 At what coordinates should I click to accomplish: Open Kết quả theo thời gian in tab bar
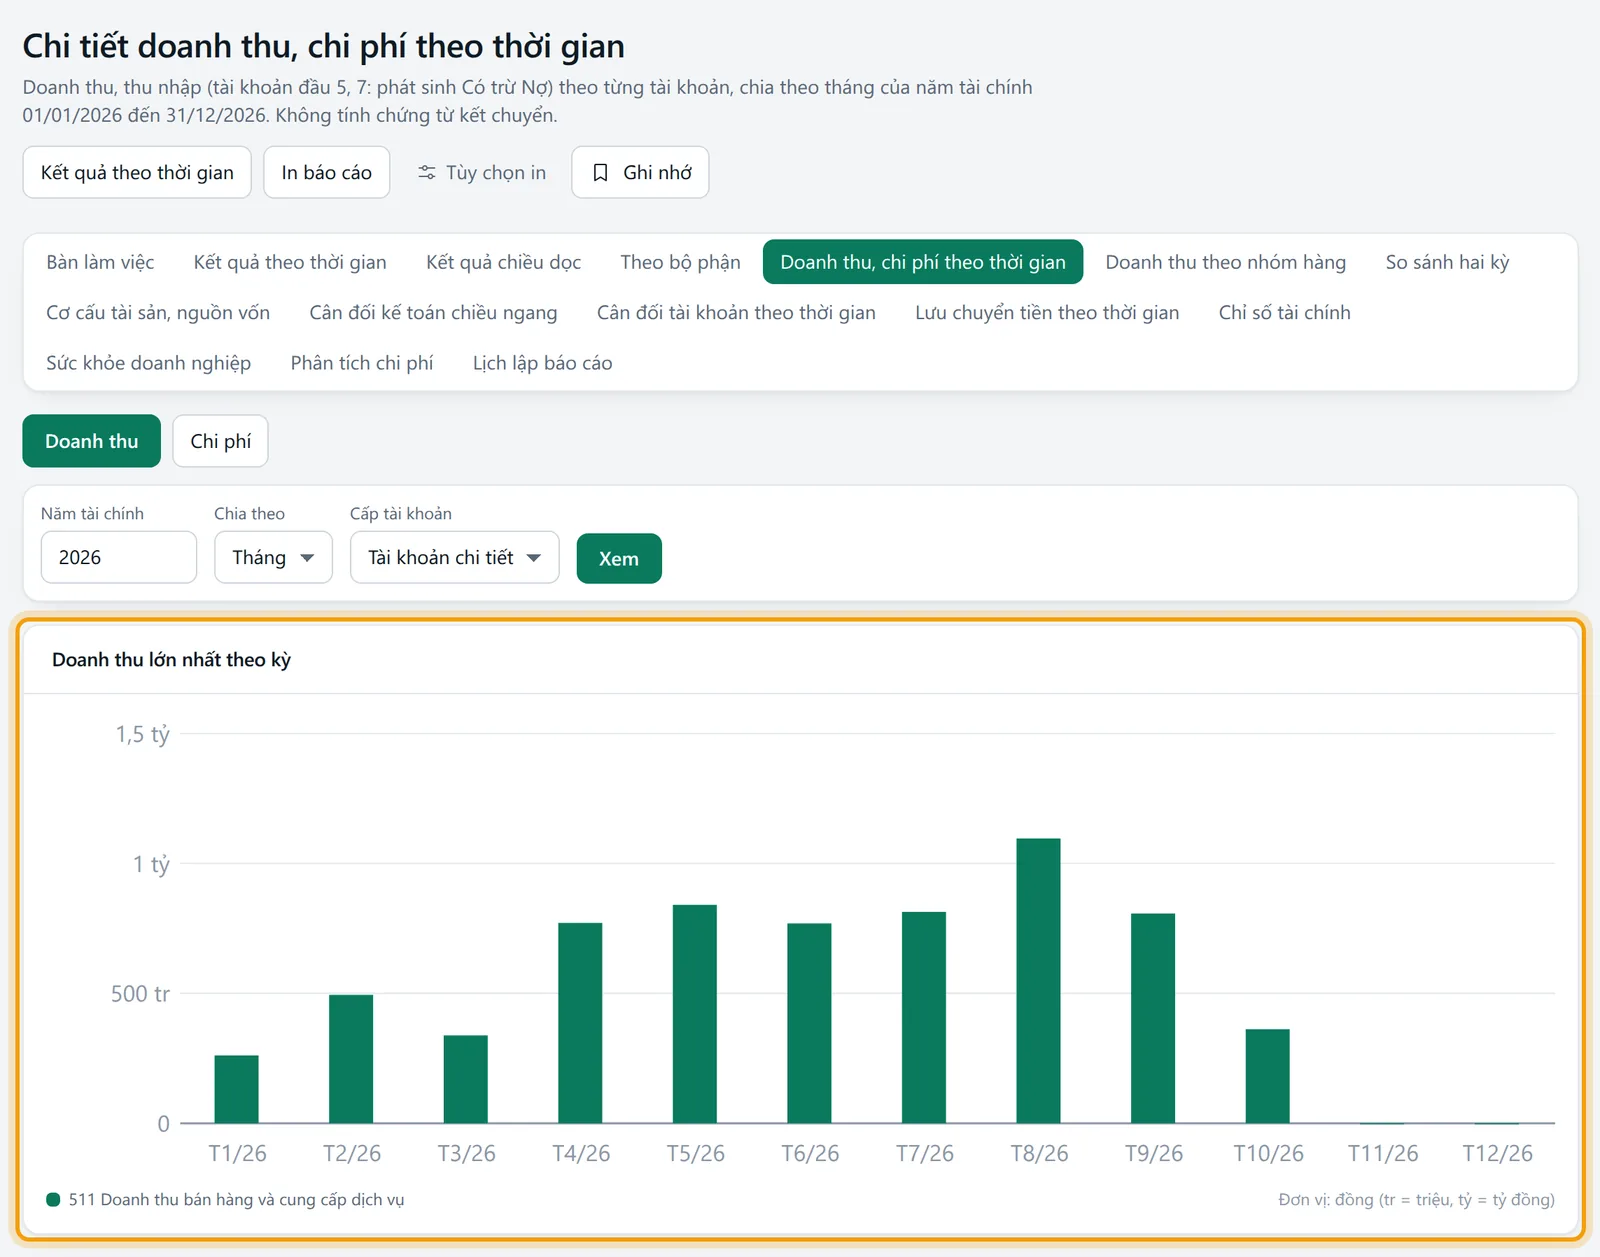[290, 262]
